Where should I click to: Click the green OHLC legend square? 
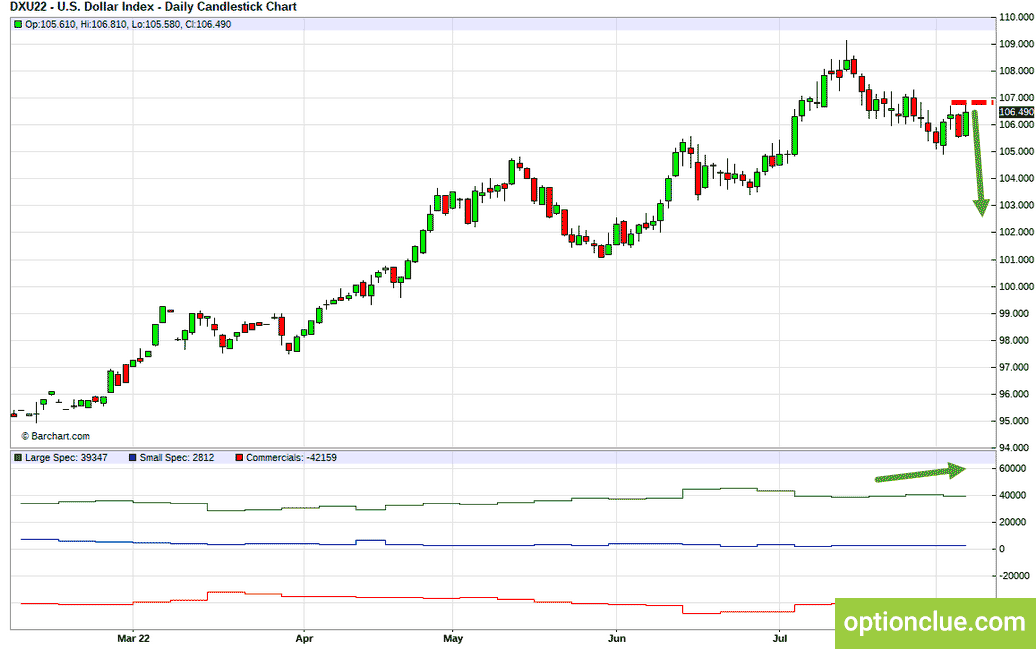(18, 24)
